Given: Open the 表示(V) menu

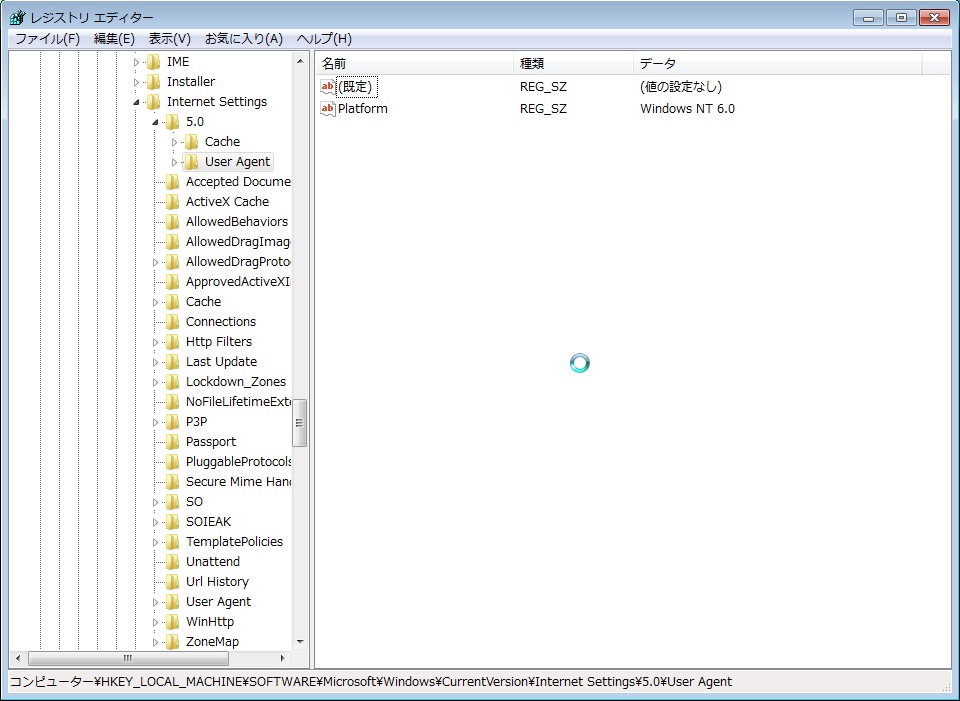Looking at the screenshot, I should [x=170, y=39].
